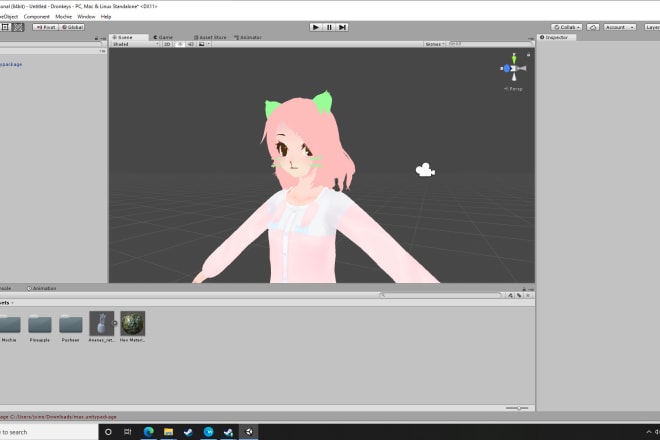Click the Pause button

point(329,27)
